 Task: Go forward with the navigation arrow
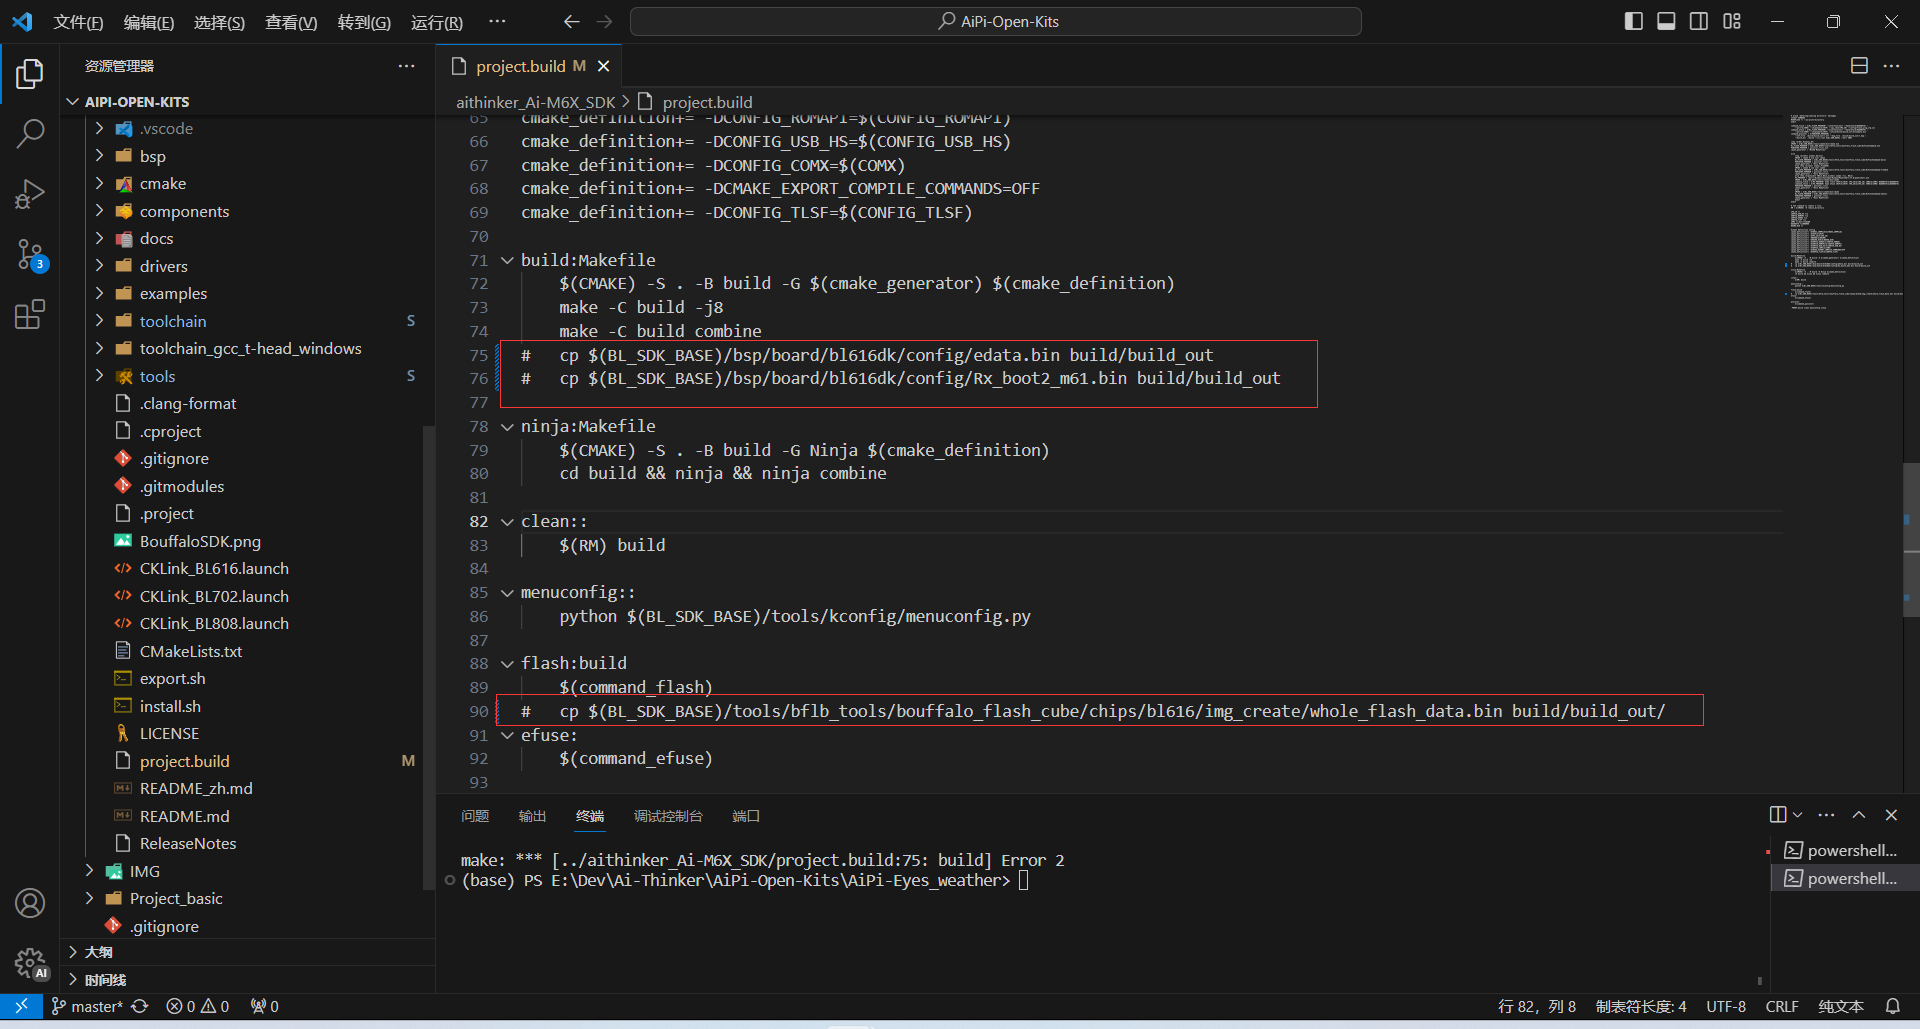604,21
